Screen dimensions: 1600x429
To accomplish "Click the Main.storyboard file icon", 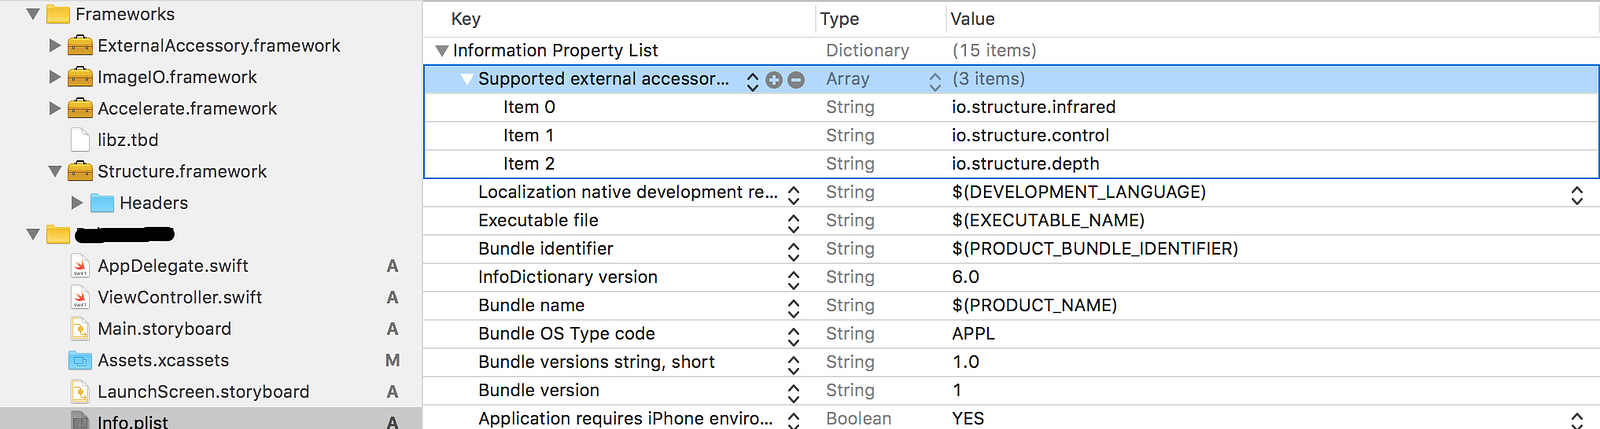I will coord(80,329).
